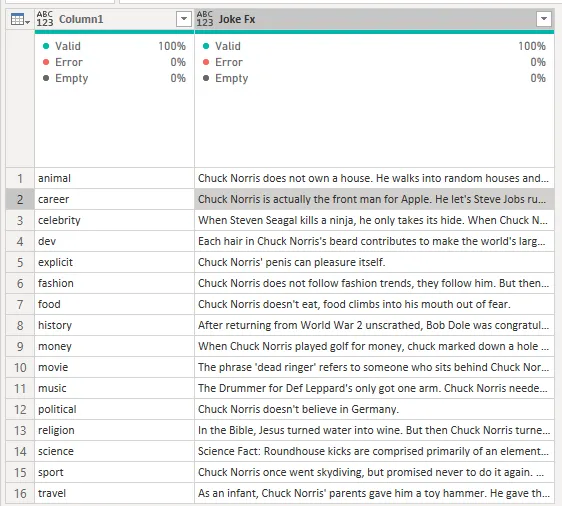Click the 'celebrity' cell
Viewport: 562px width, 506px height.
(114, 220)
